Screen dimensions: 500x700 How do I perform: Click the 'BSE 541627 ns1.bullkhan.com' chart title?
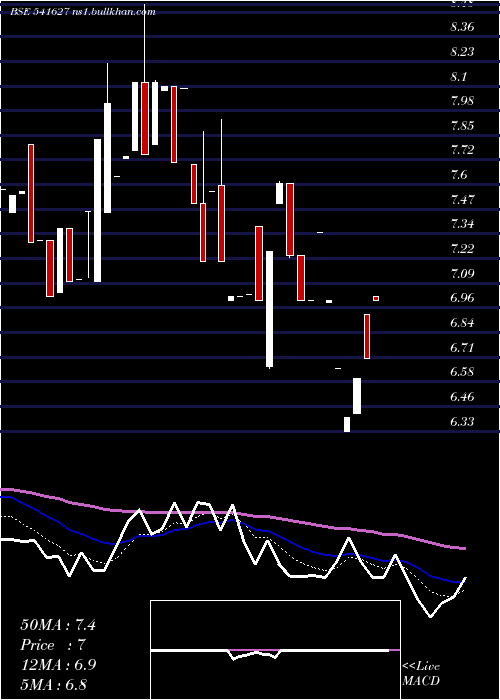(83, 12)
